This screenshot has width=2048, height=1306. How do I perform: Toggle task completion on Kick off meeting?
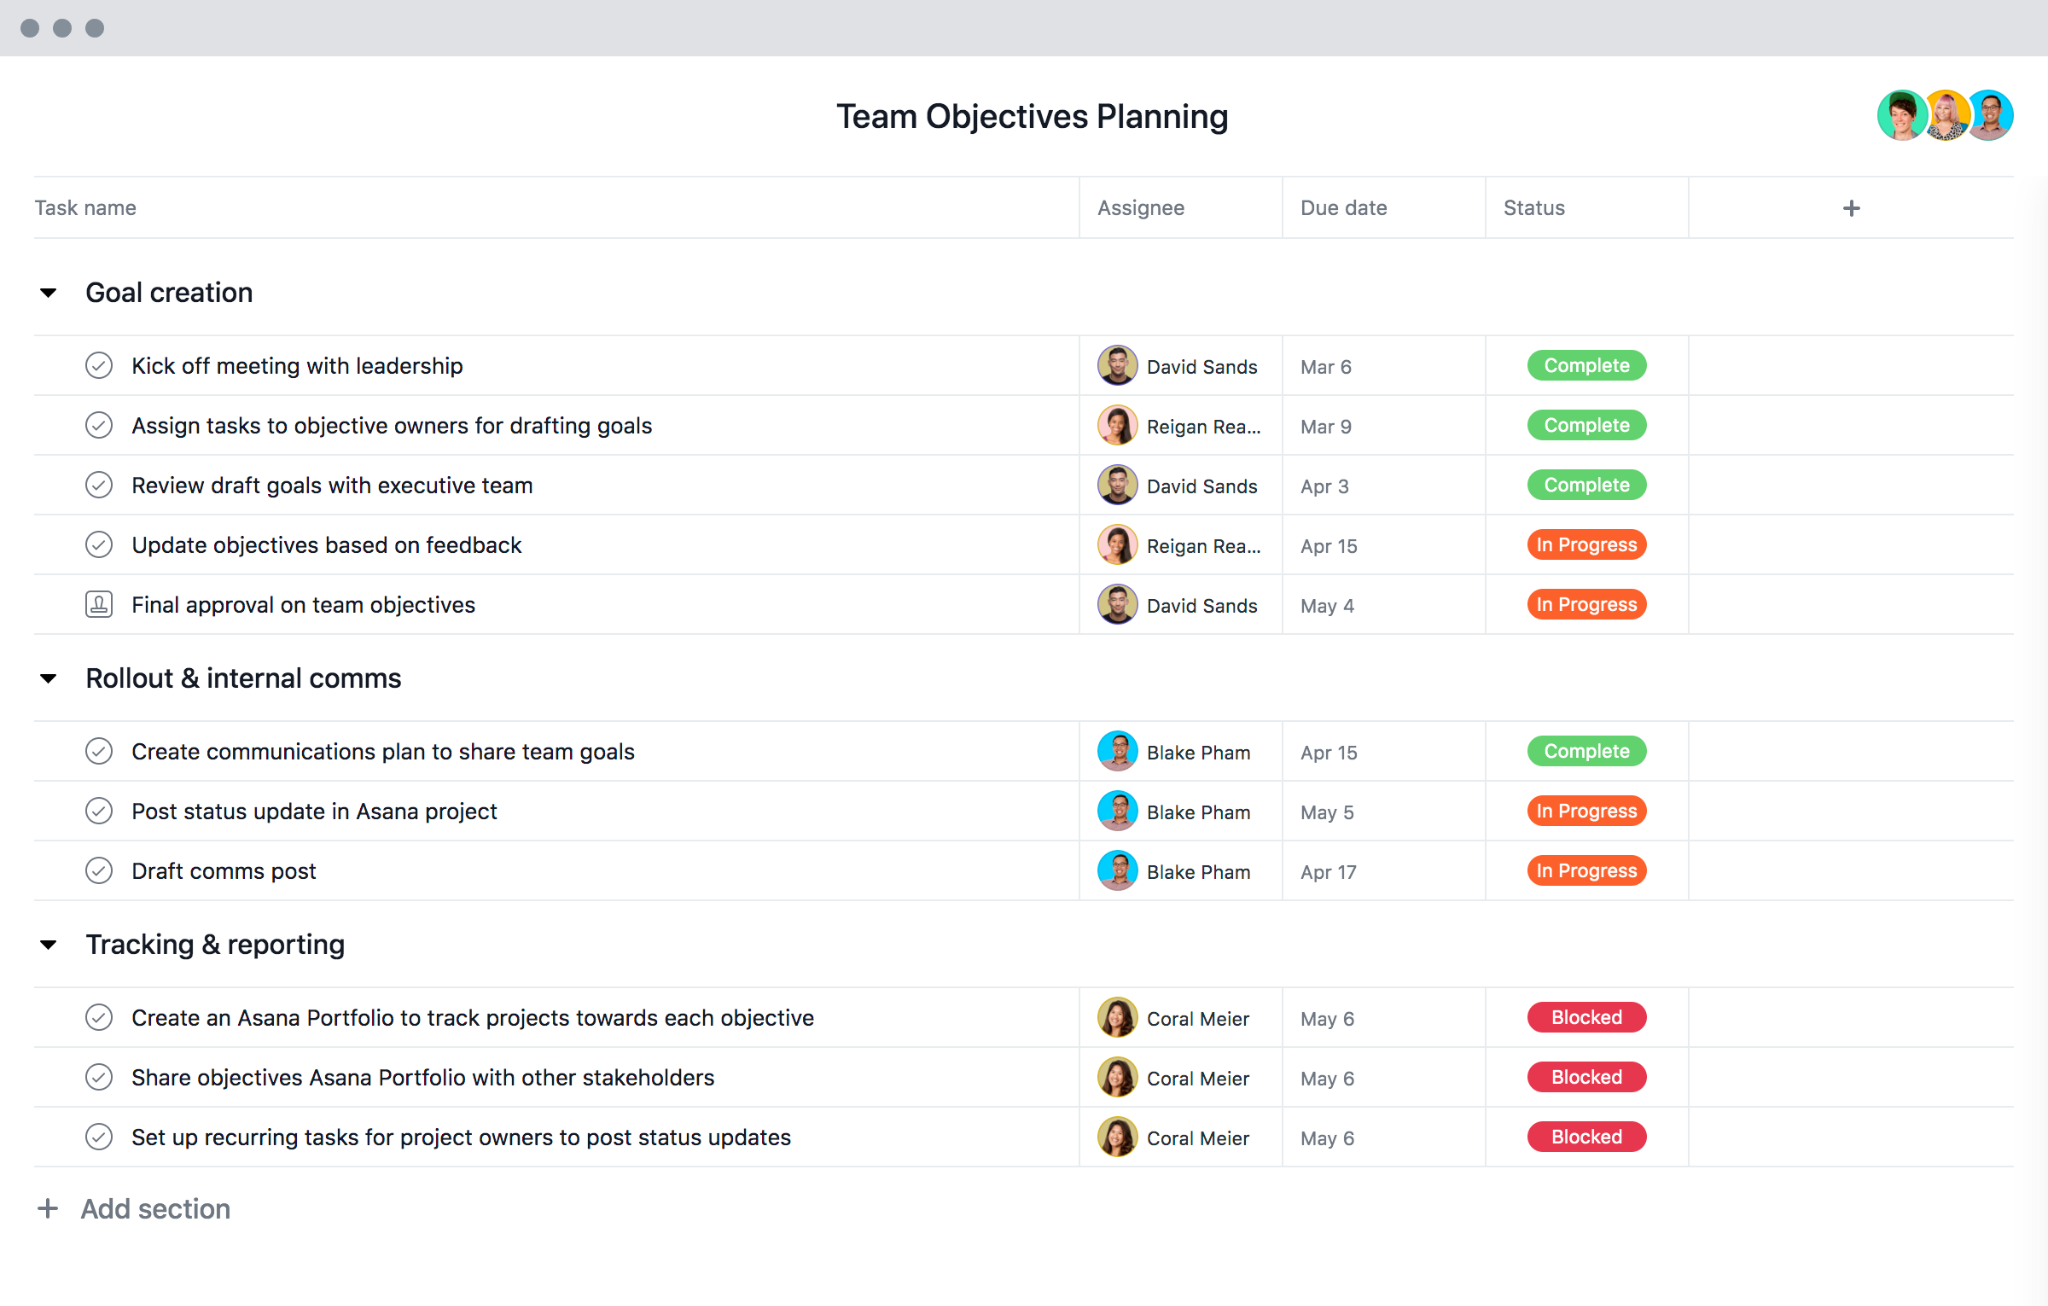point(97,364)
